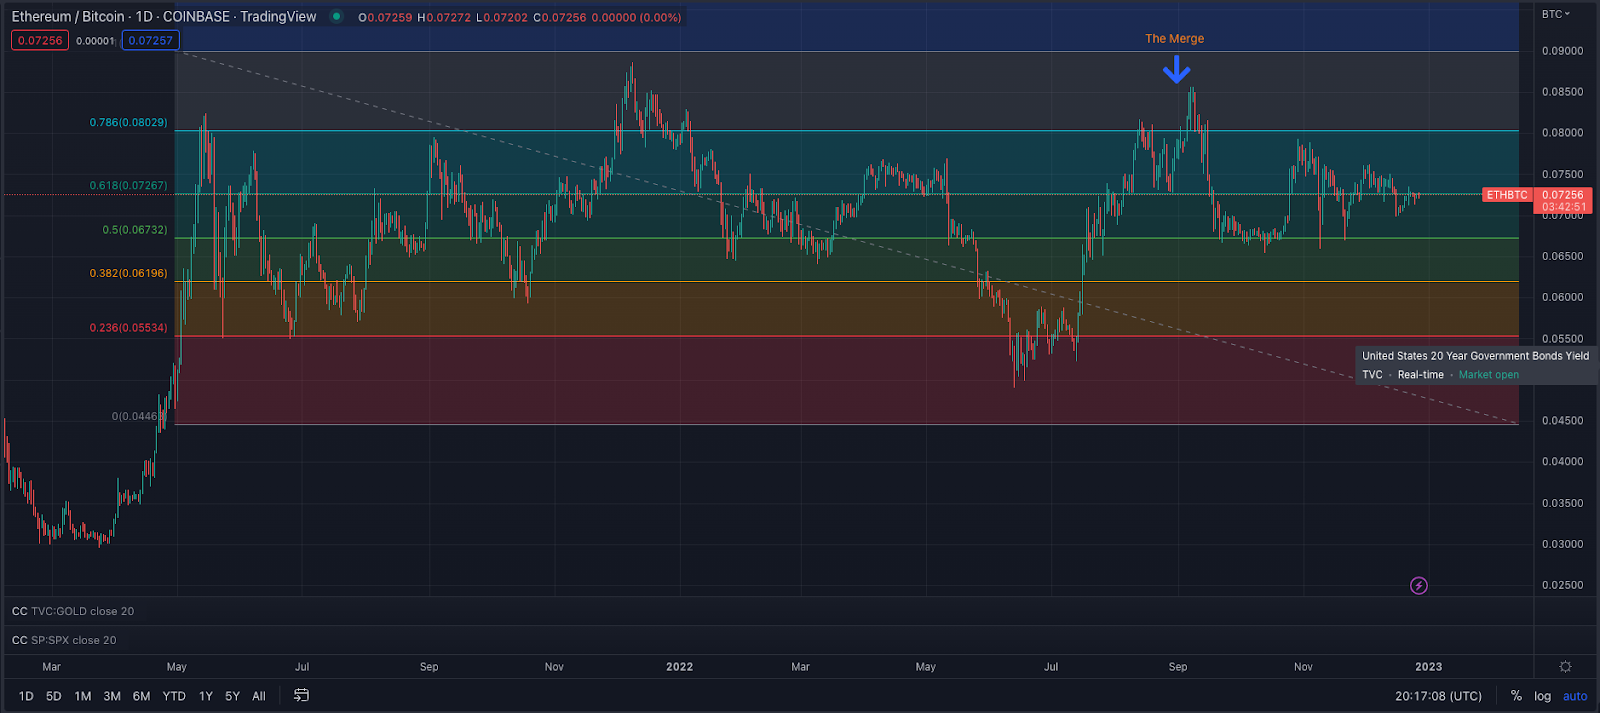Click the 2022 time axis label
This screenshot has width=1600, height=713.
click(x=679, y=667)
